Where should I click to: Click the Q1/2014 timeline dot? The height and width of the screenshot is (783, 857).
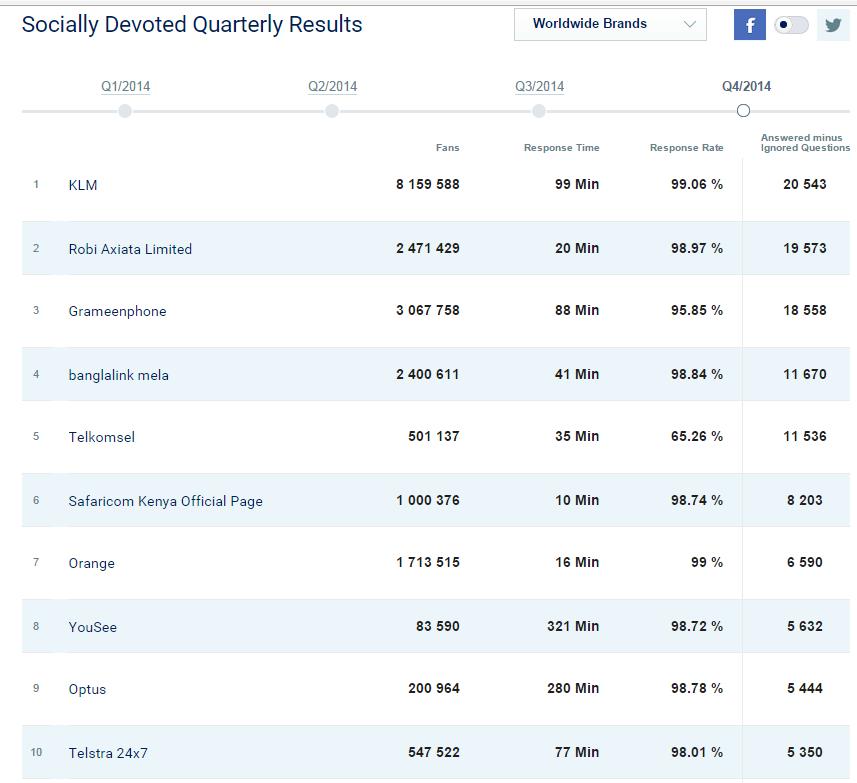125,111
